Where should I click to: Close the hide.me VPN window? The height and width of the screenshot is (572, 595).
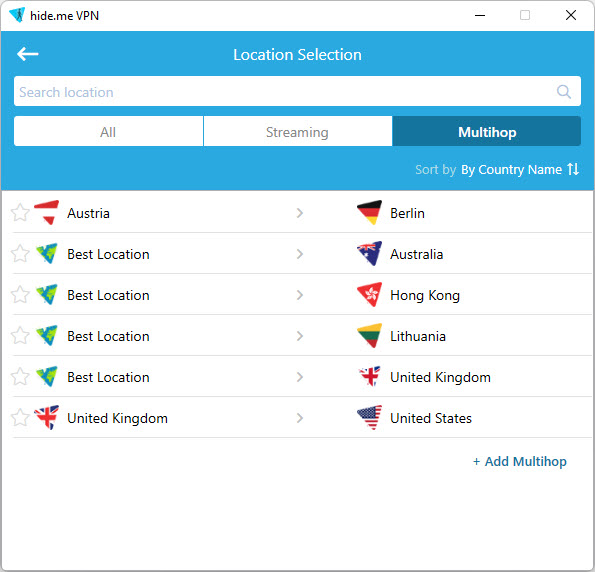571,15
